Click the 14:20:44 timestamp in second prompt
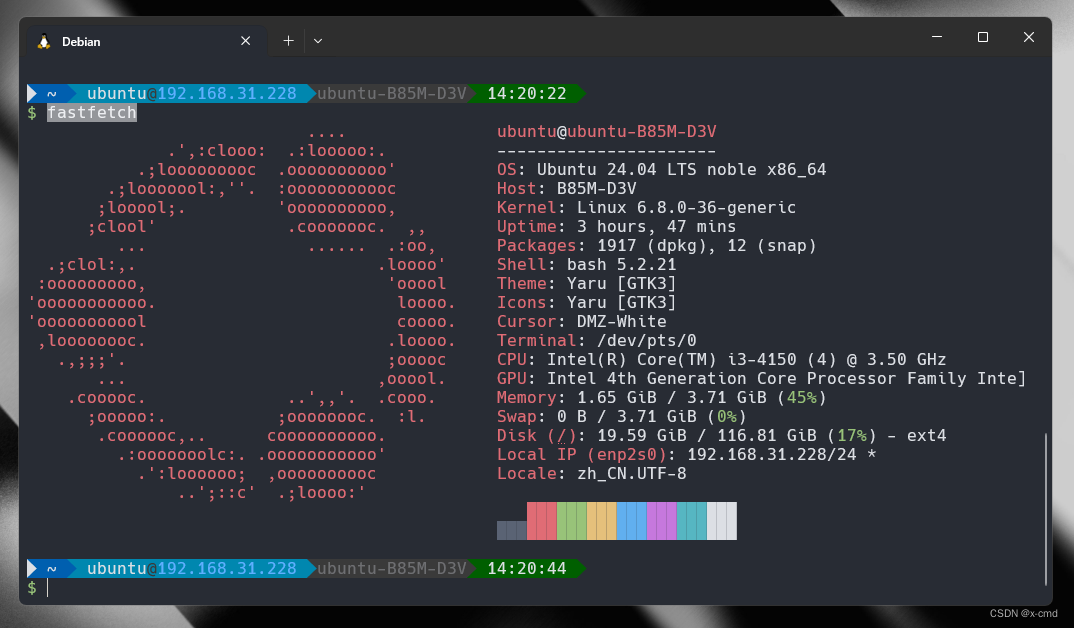The height and width of the screenshot is (628, 1074). tap(527, 568)
